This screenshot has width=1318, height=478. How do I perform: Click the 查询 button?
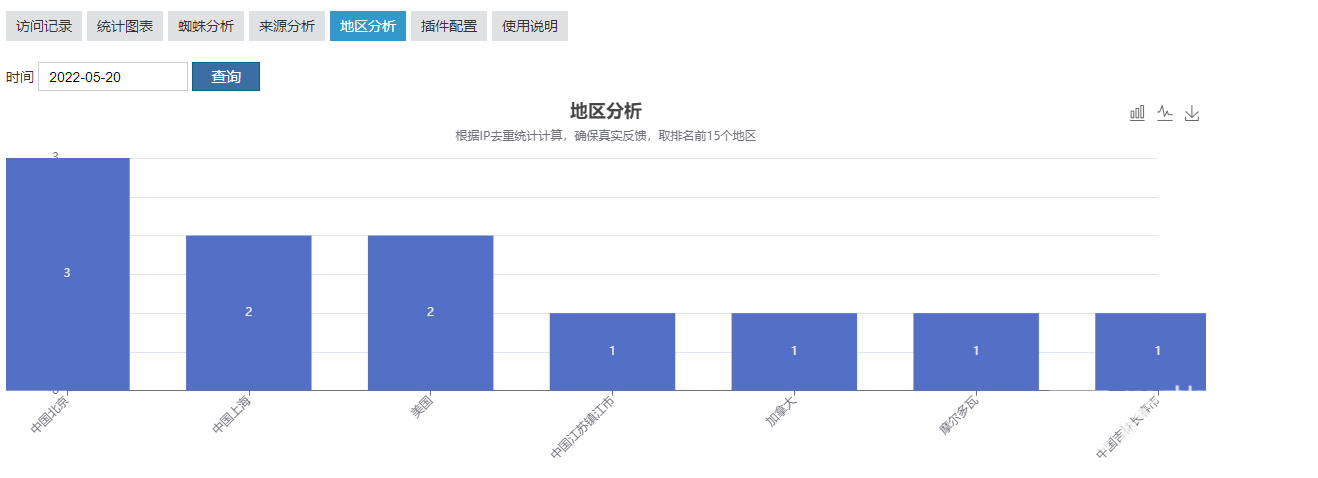click(x=226, y=77)
